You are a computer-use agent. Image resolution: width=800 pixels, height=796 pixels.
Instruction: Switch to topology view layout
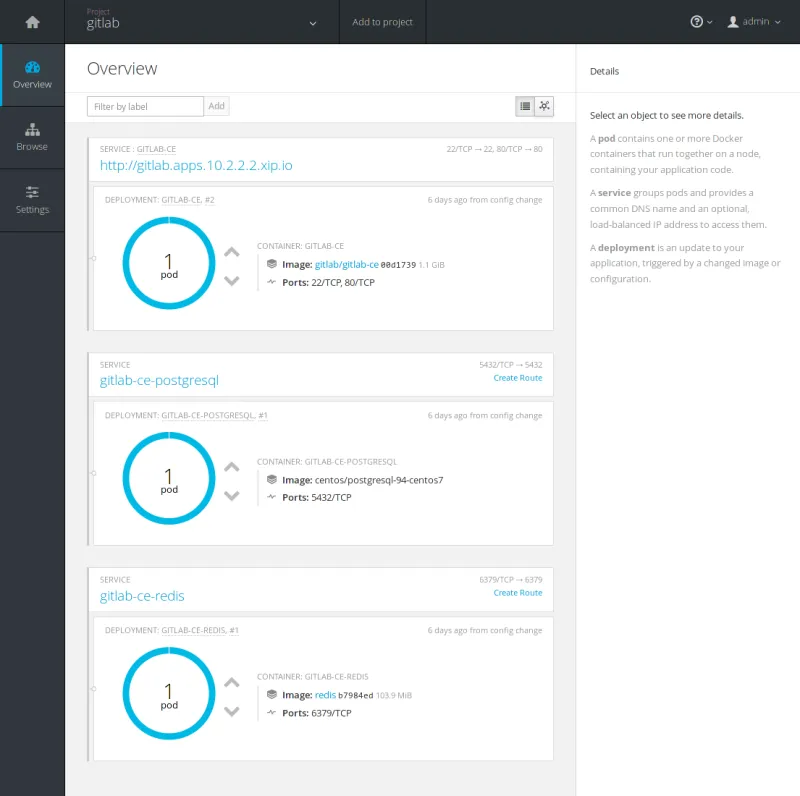(x=544, y=106)
